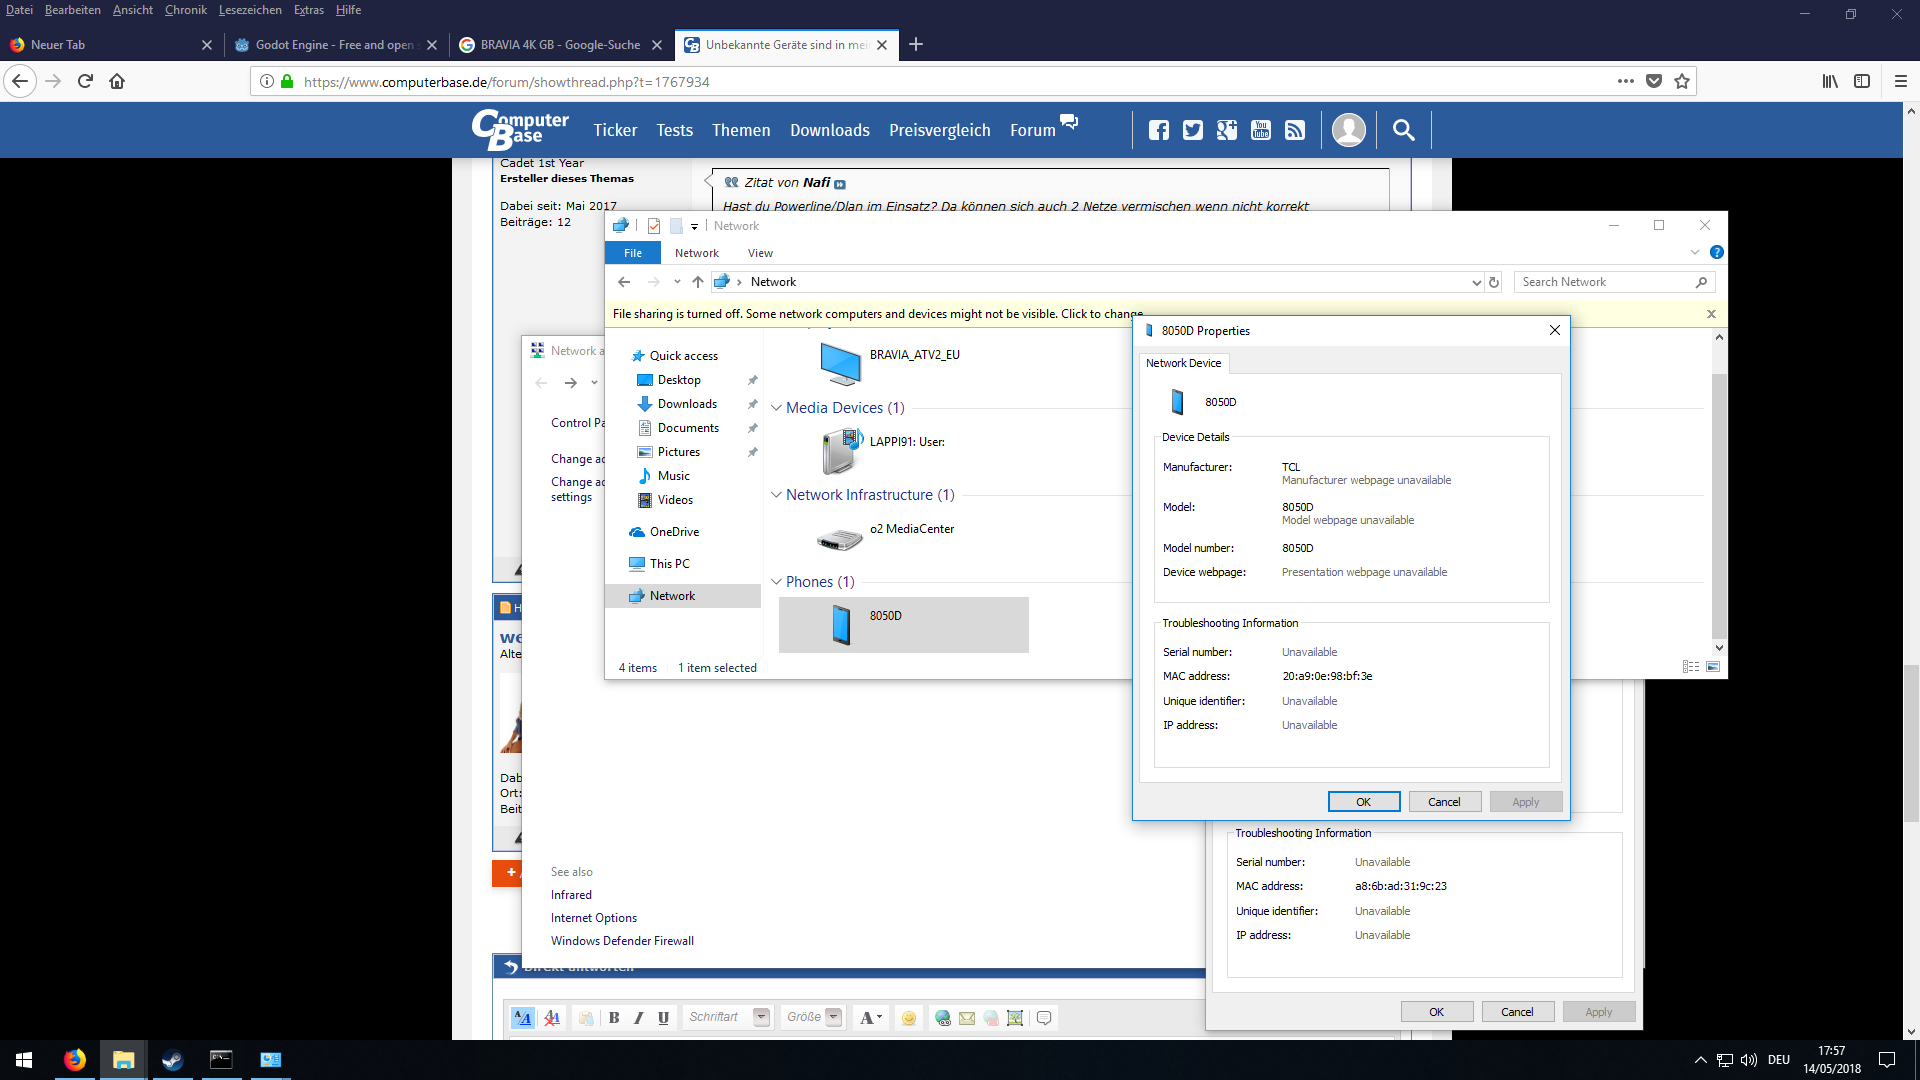Toggle underline formatting in reply editor

click(x=663, y=1018)
